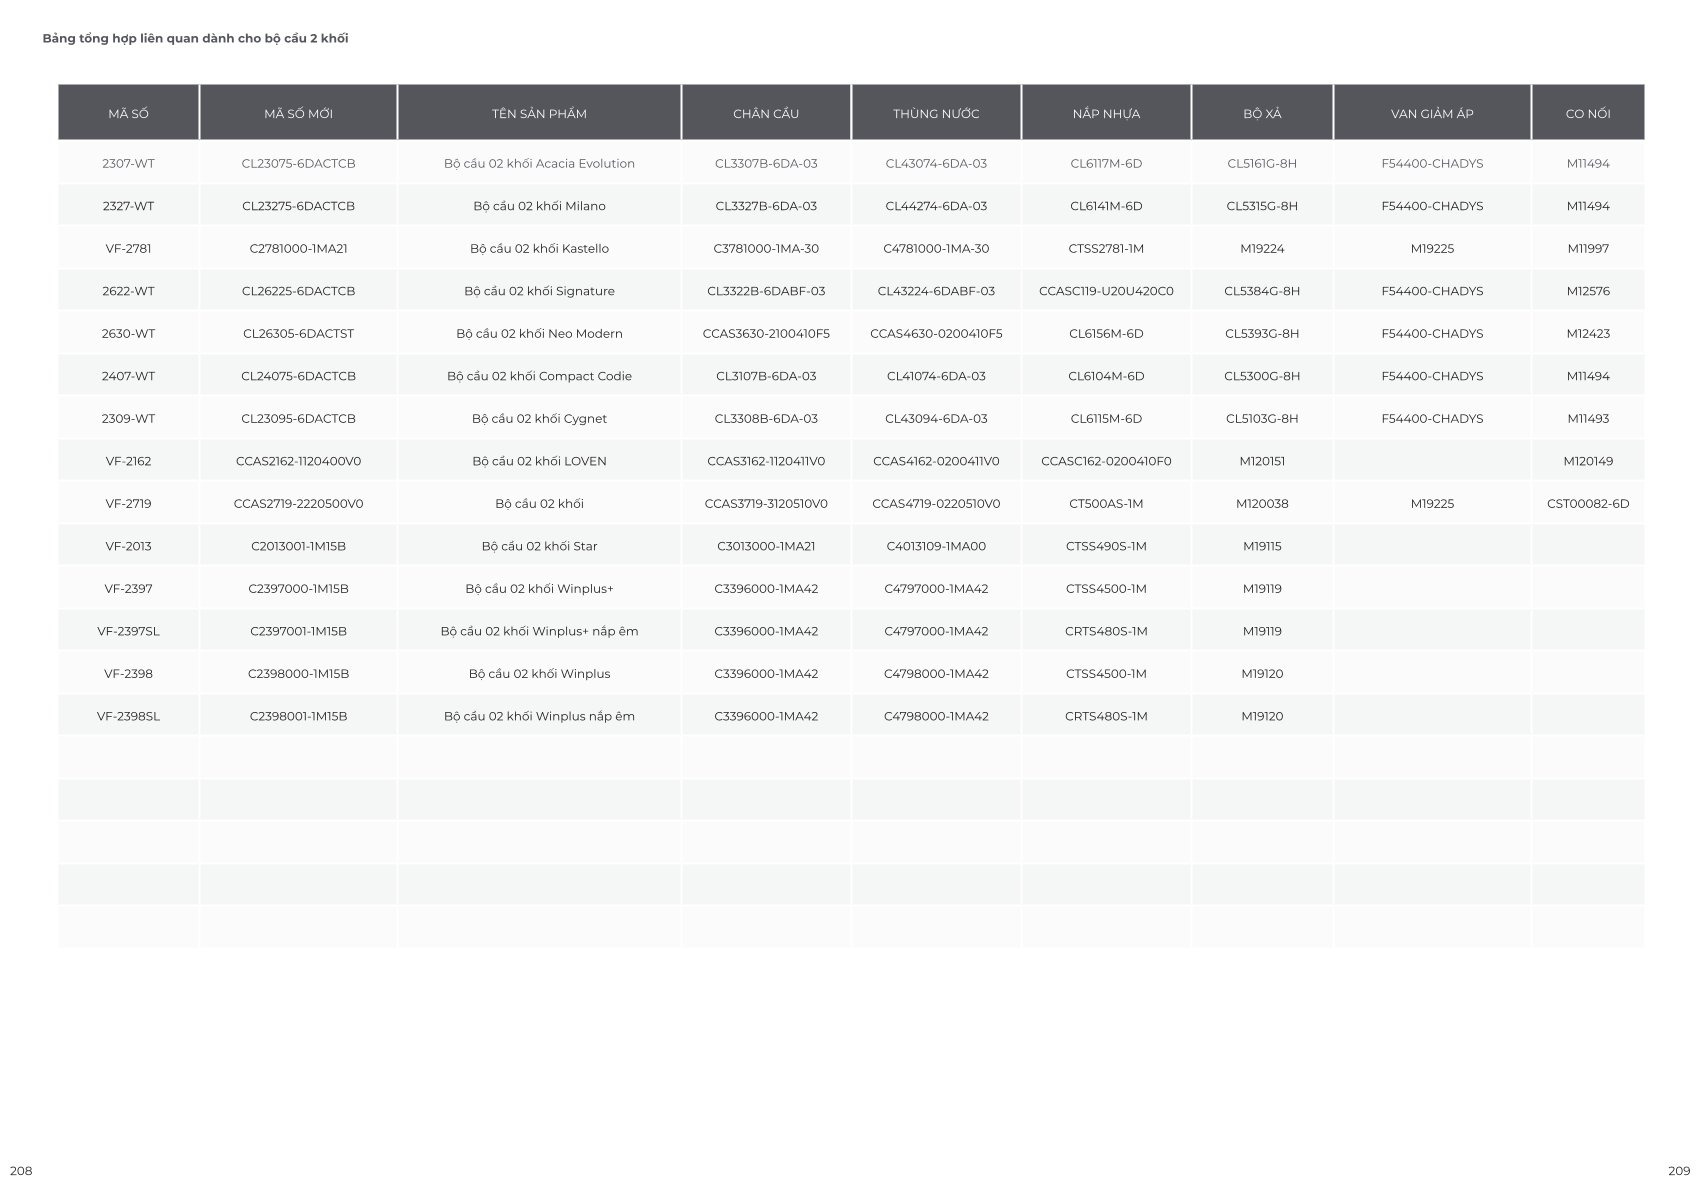The width and height of the screenshot is (1700, 1190).
Task: Click the CO NỐI column header
Action: pos(1588,113)
